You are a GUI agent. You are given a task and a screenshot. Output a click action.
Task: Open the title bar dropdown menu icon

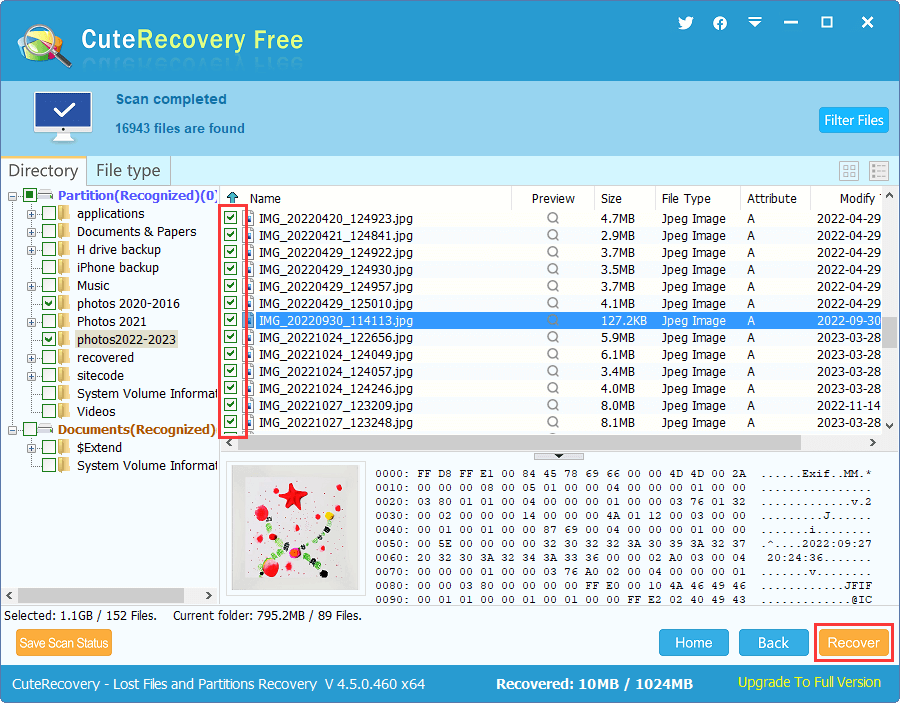(x=755, y=23)
